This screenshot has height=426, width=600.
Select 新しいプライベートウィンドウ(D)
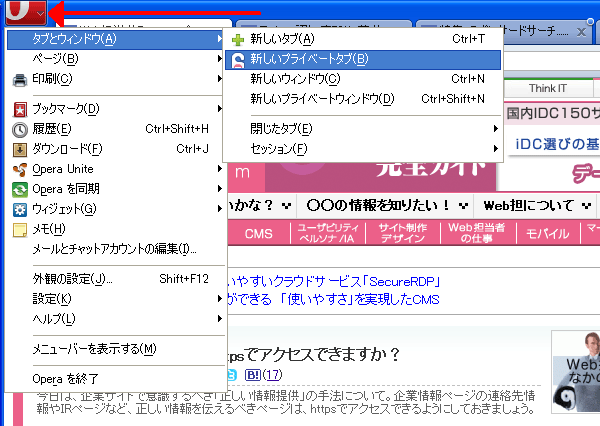click(363, 99)
